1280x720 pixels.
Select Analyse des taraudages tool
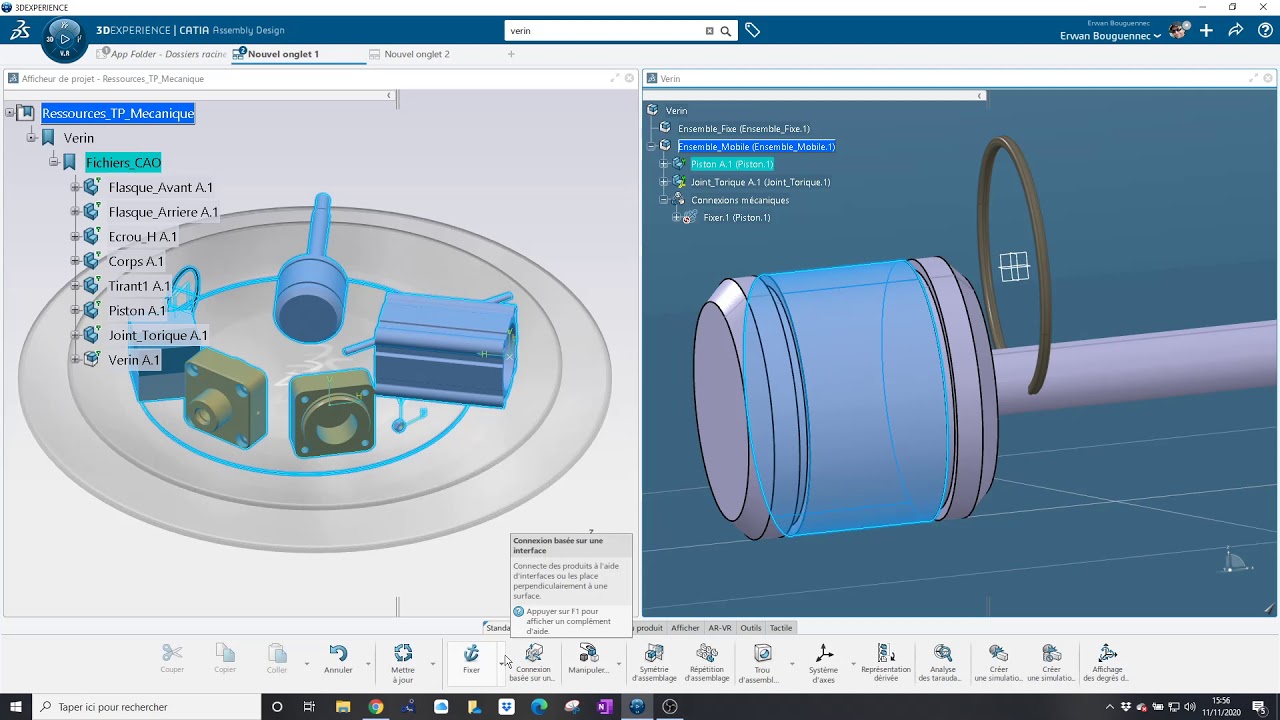(x=942, y=663)
